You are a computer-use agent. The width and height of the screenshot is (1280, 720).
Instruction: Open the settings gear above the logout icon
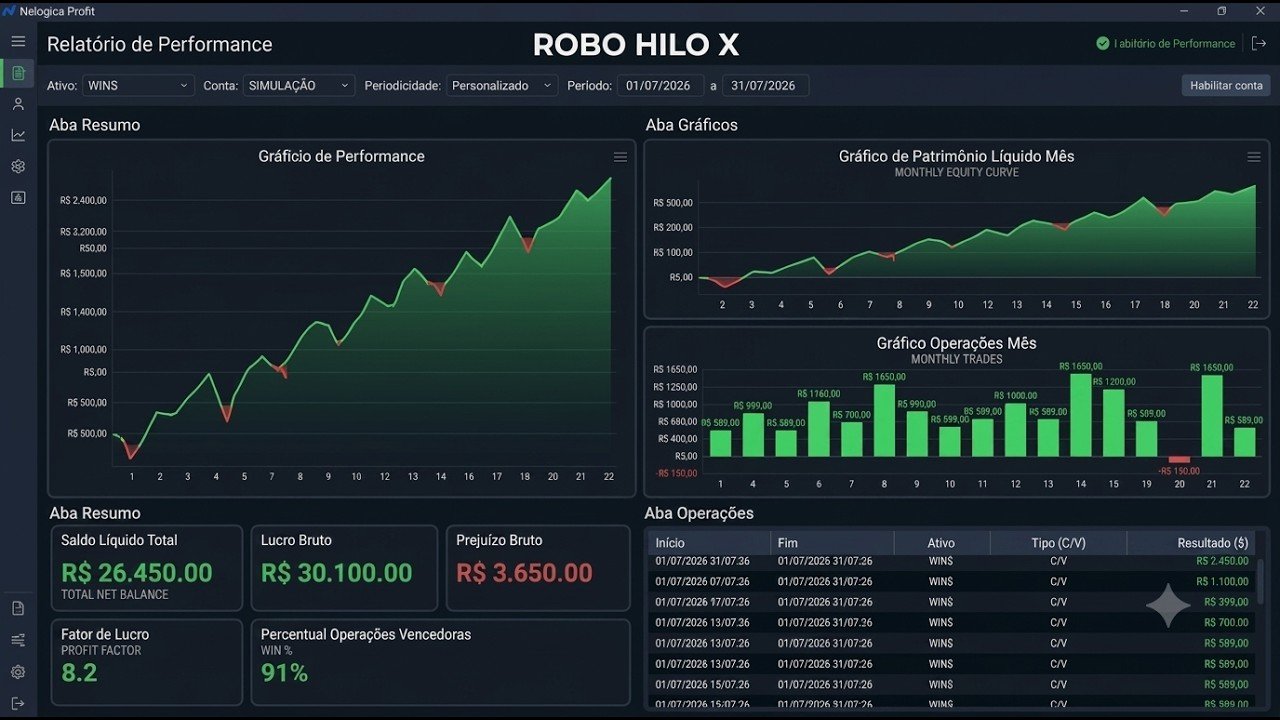tap(18, 672)
